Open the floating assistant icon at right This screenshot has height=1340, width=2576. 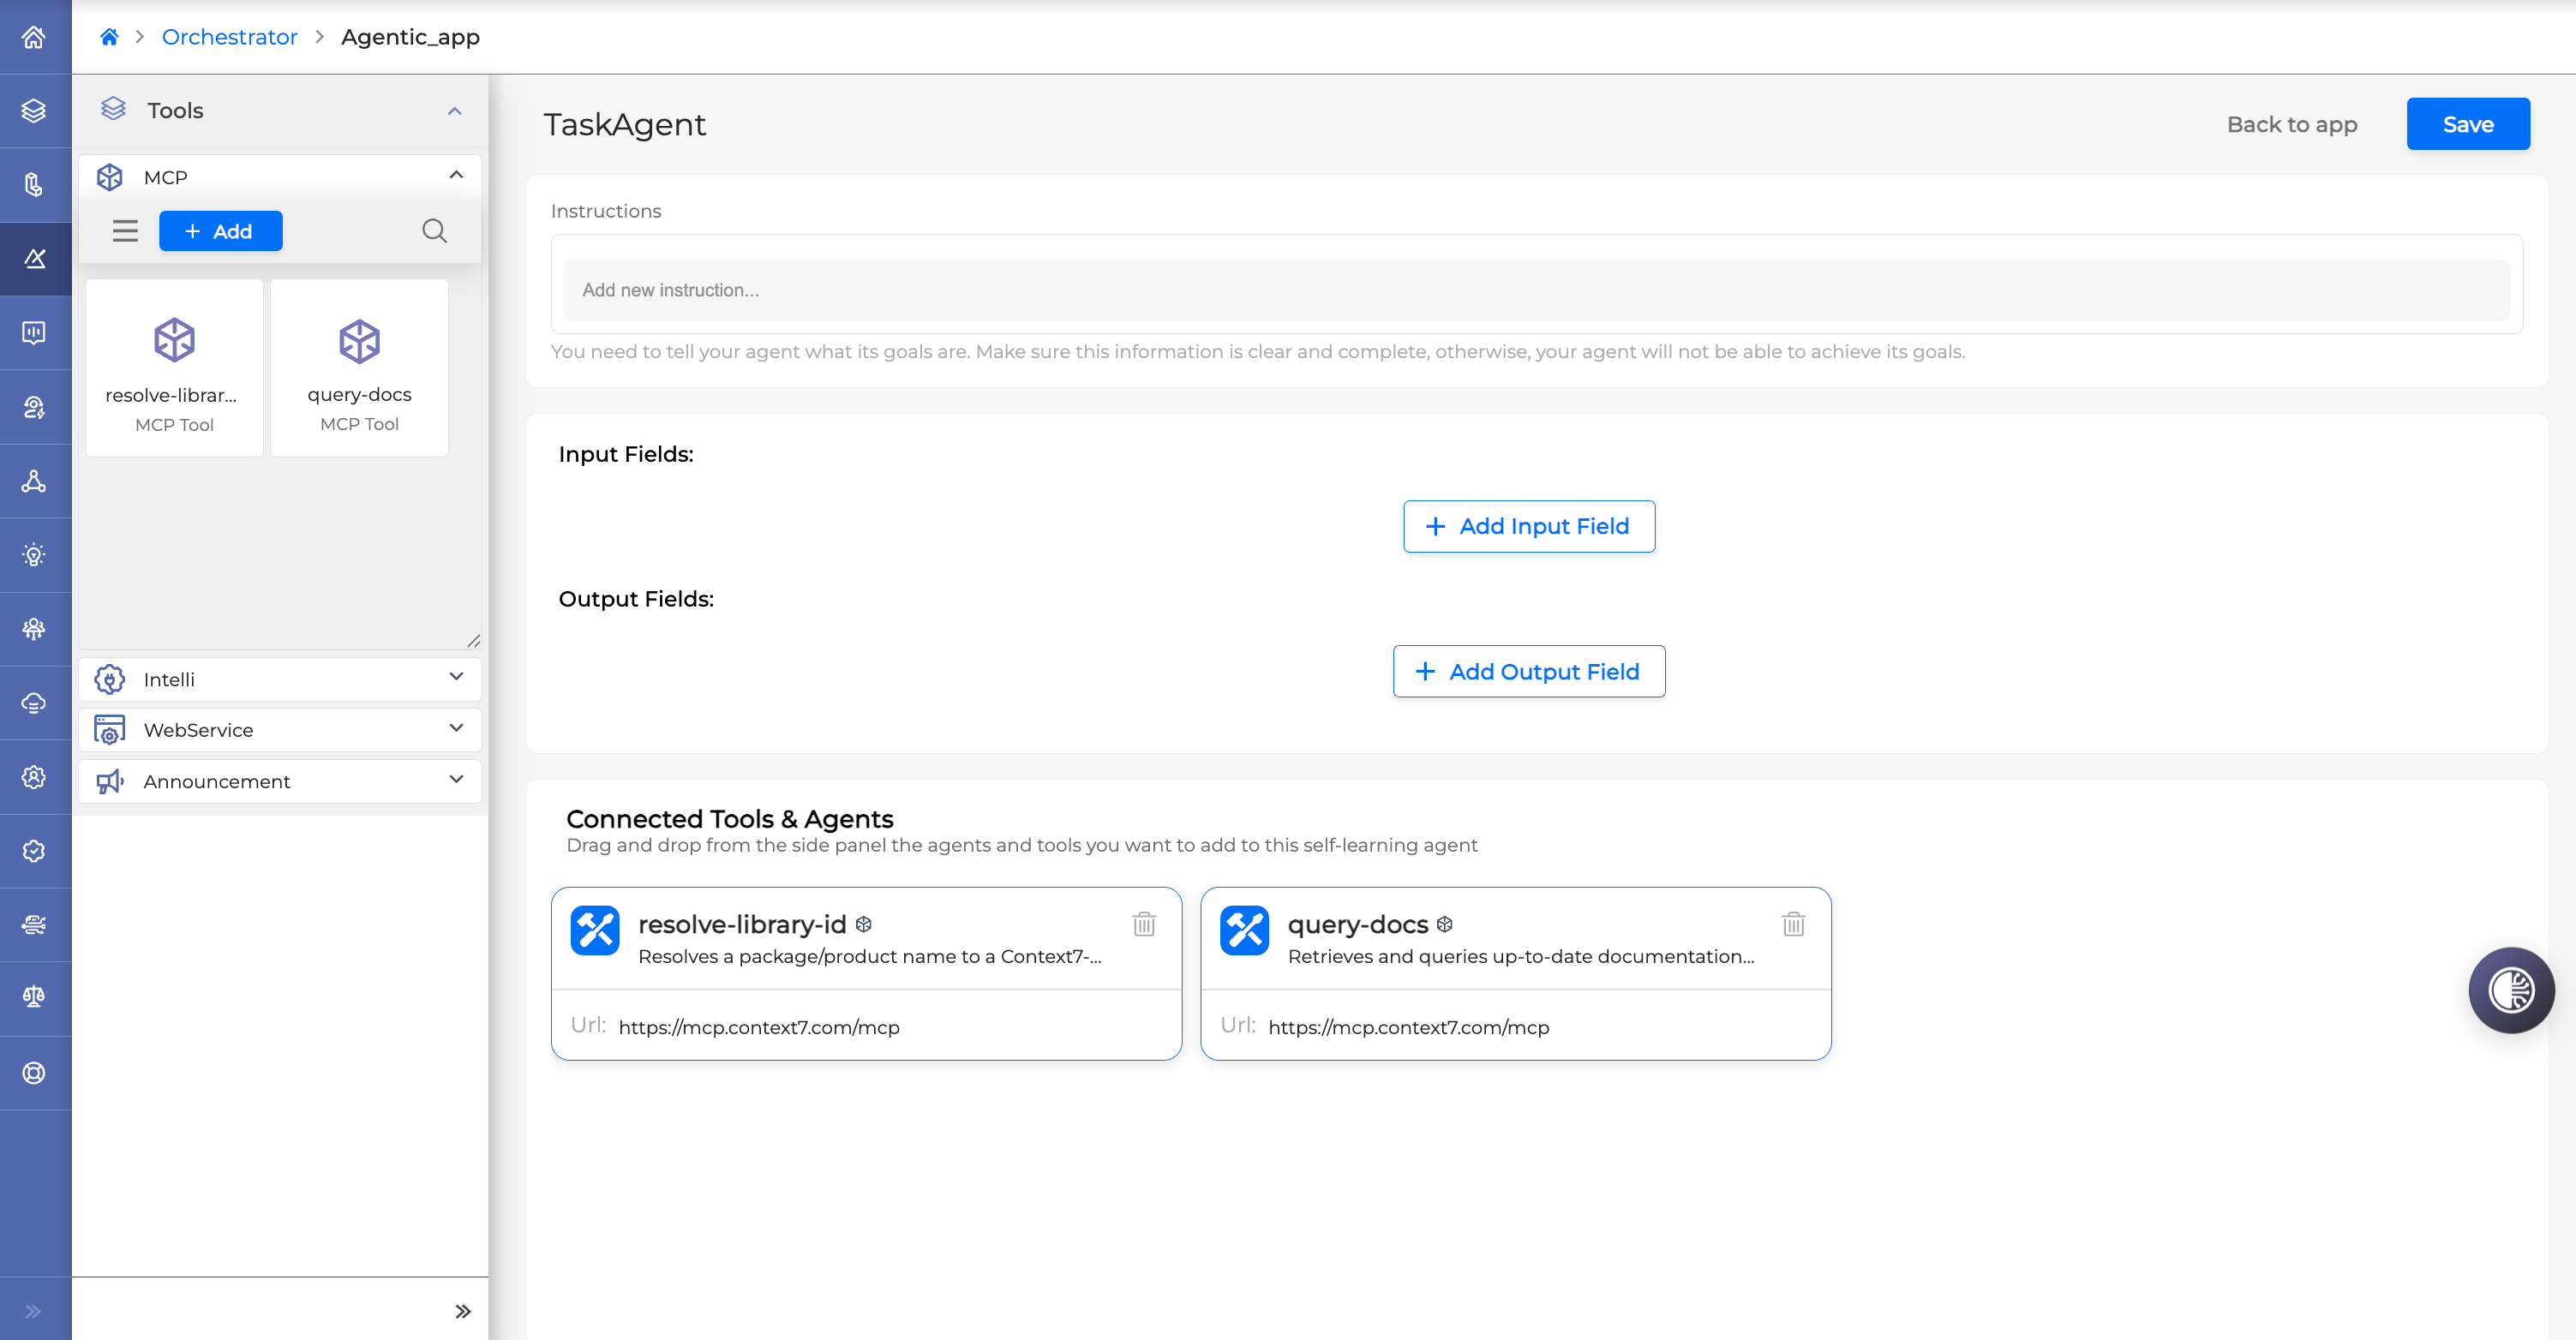[2510, 990]
